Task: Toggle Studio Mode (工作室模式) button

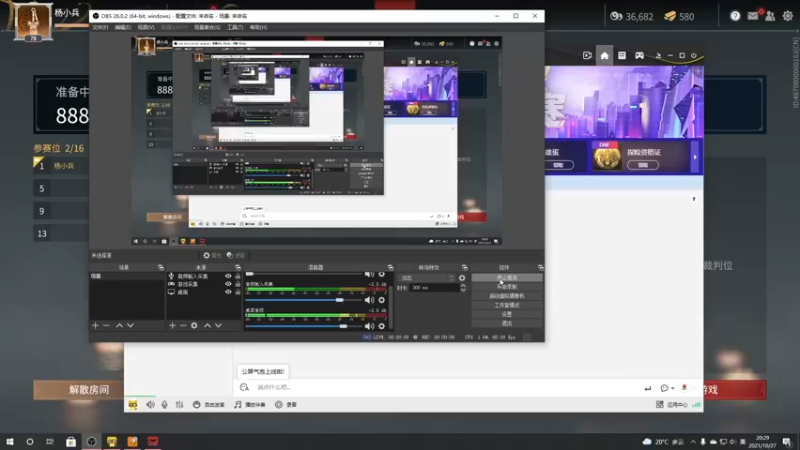Action: tap(507, 305)
